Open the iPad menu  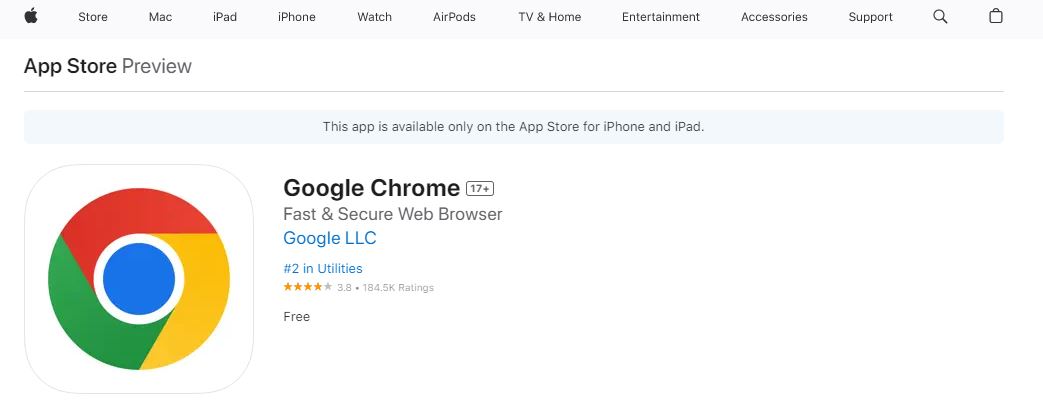[x=225, y=17]
